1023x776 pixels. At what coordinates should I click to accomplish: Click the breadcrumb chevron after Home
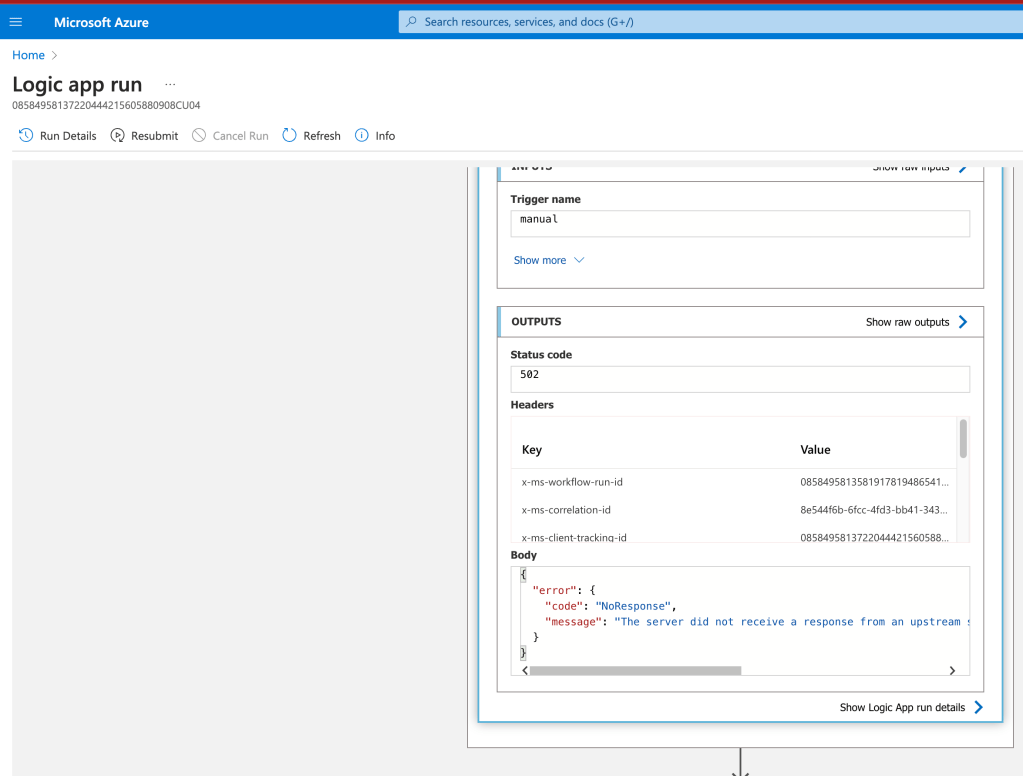coord(54,55)
